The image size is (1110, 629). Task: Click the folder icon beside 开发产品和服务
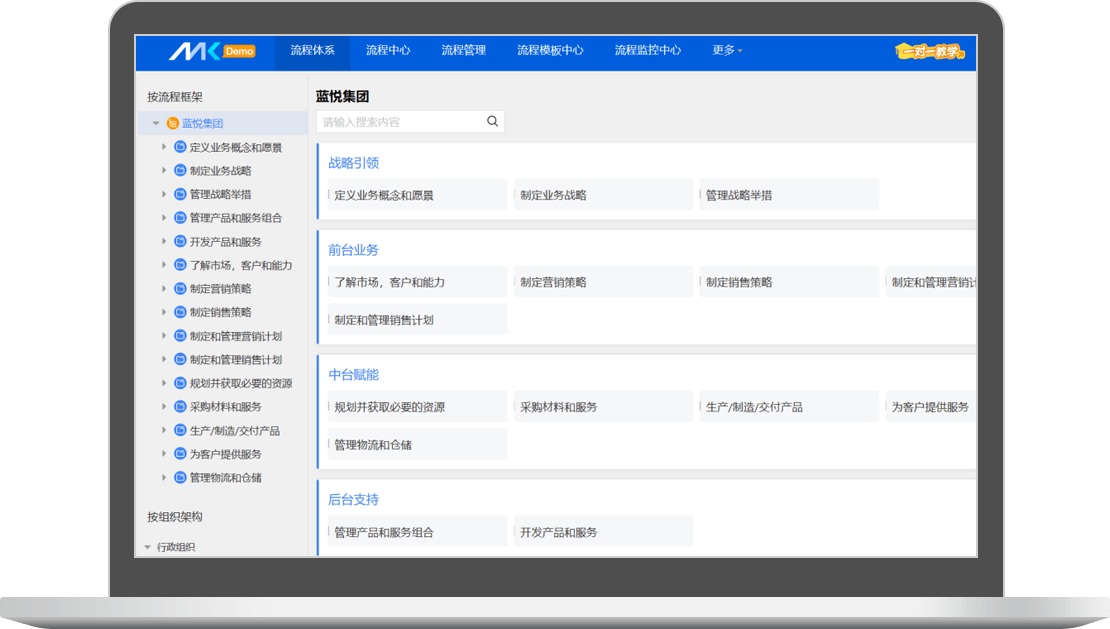(x=180, y=242)
